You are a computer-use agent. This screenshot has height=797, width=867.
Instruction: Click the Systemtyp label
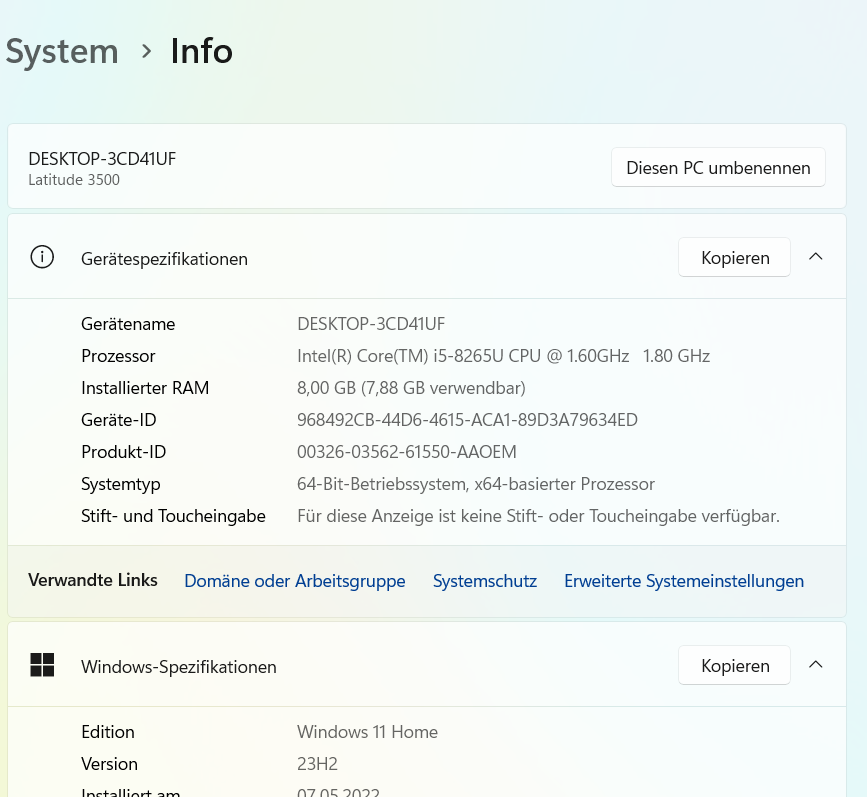pyautogui.click(x=121, y=484)
